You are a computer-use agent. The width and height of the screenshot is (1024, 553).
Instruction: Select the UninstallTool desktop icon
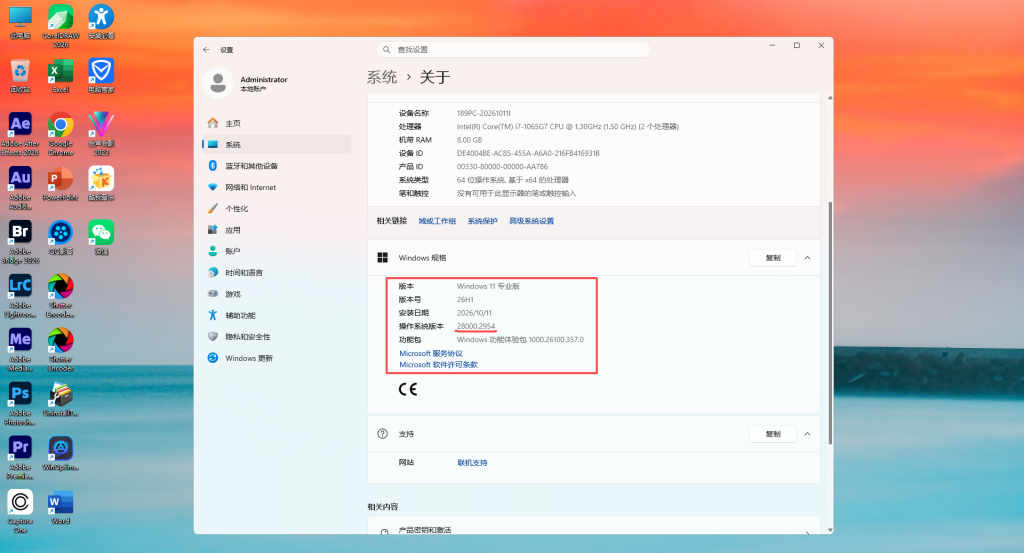click(x=61, y=400)
